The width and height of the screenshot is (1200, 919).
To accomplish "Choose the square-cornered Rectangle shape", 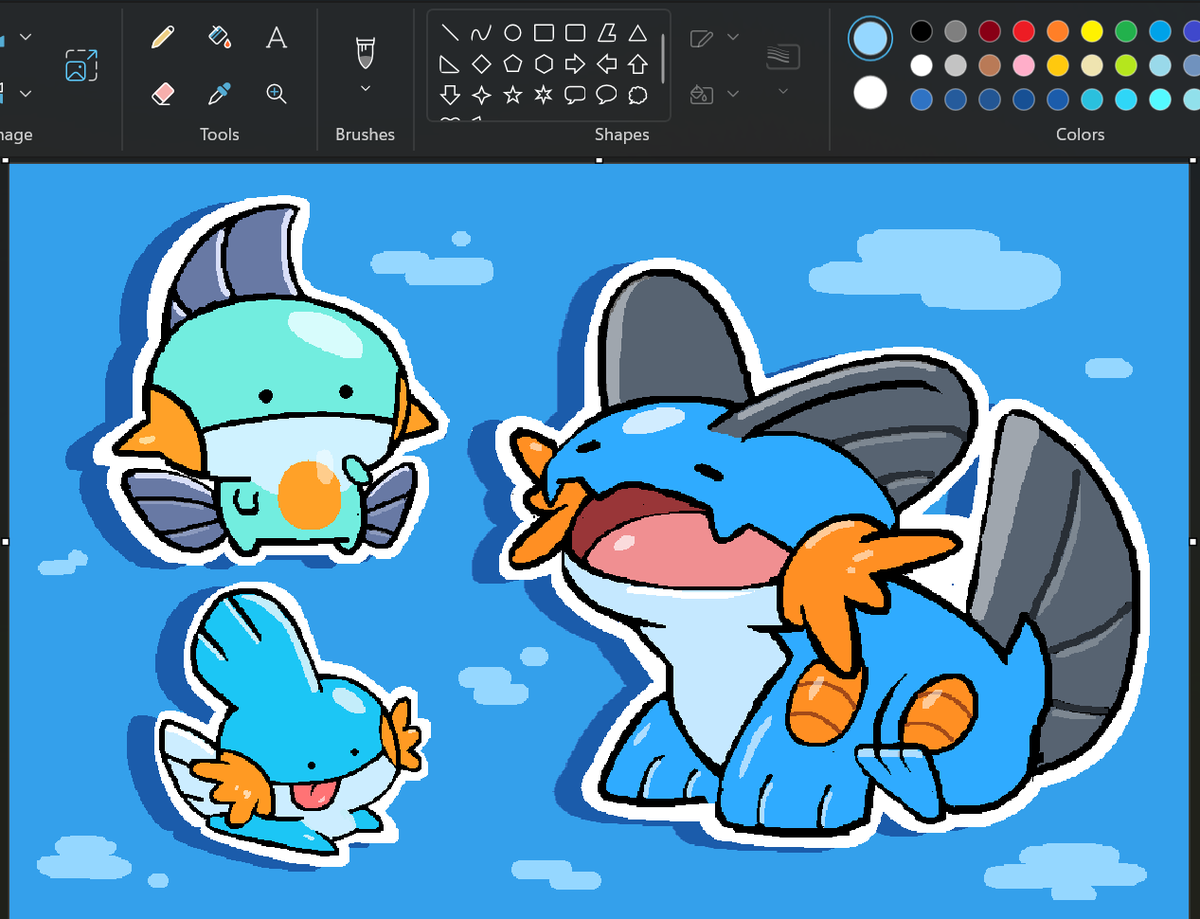I will point(543,33).
